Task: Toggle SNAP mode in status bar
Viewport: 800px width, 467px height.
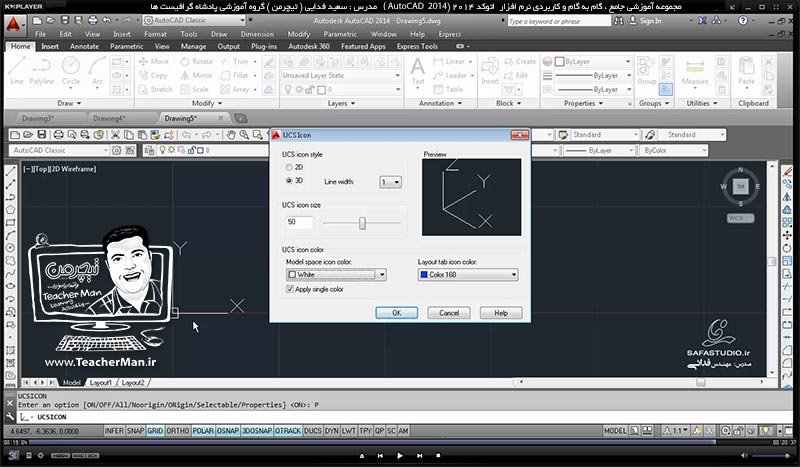Action: point(136,431)
